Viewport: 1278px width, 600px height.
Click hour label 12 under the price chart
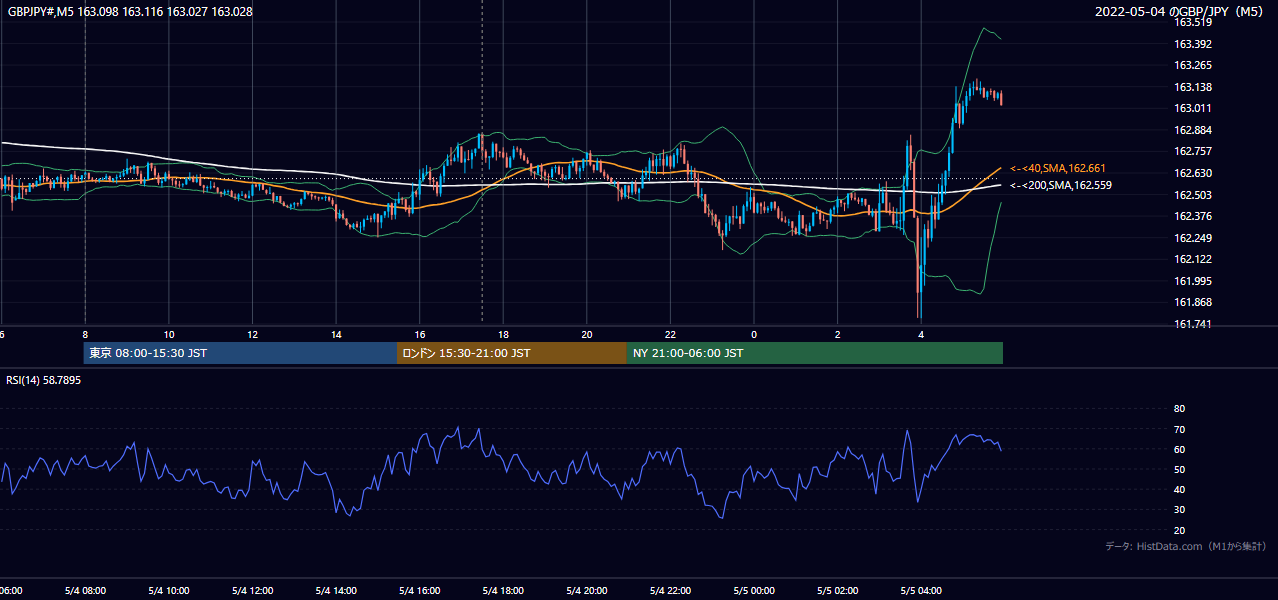(253, 335)
